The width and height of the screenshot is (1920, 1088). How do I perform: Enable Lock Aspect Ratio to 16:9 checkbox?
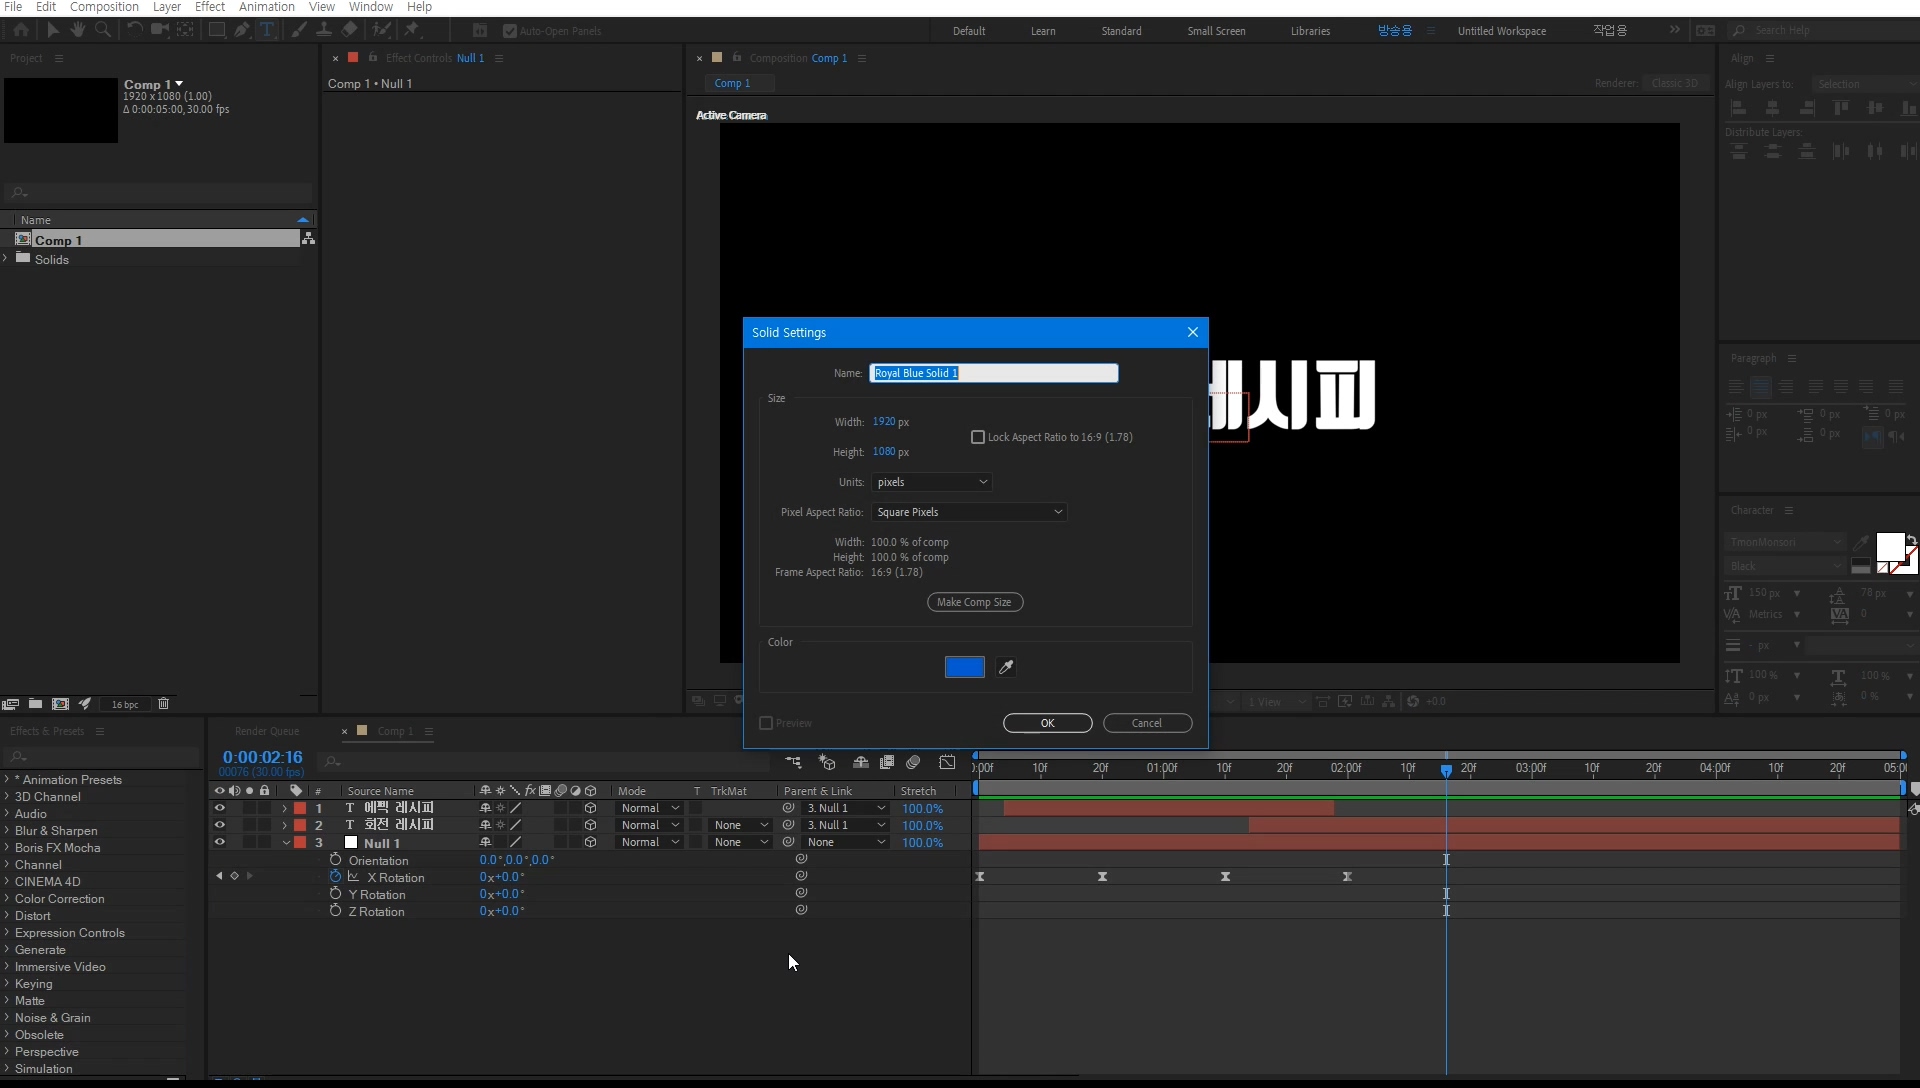tap(978, 437)
